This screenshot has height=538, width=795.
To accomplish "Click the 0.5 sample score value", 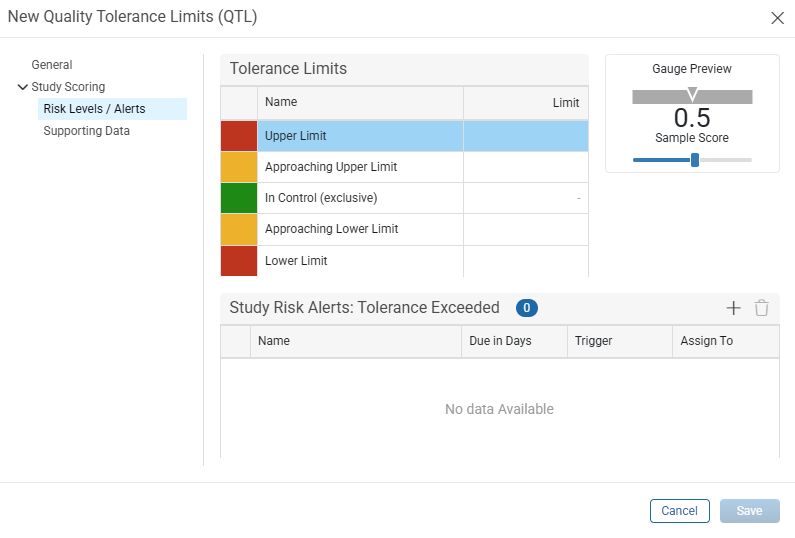I will [692, 118].
